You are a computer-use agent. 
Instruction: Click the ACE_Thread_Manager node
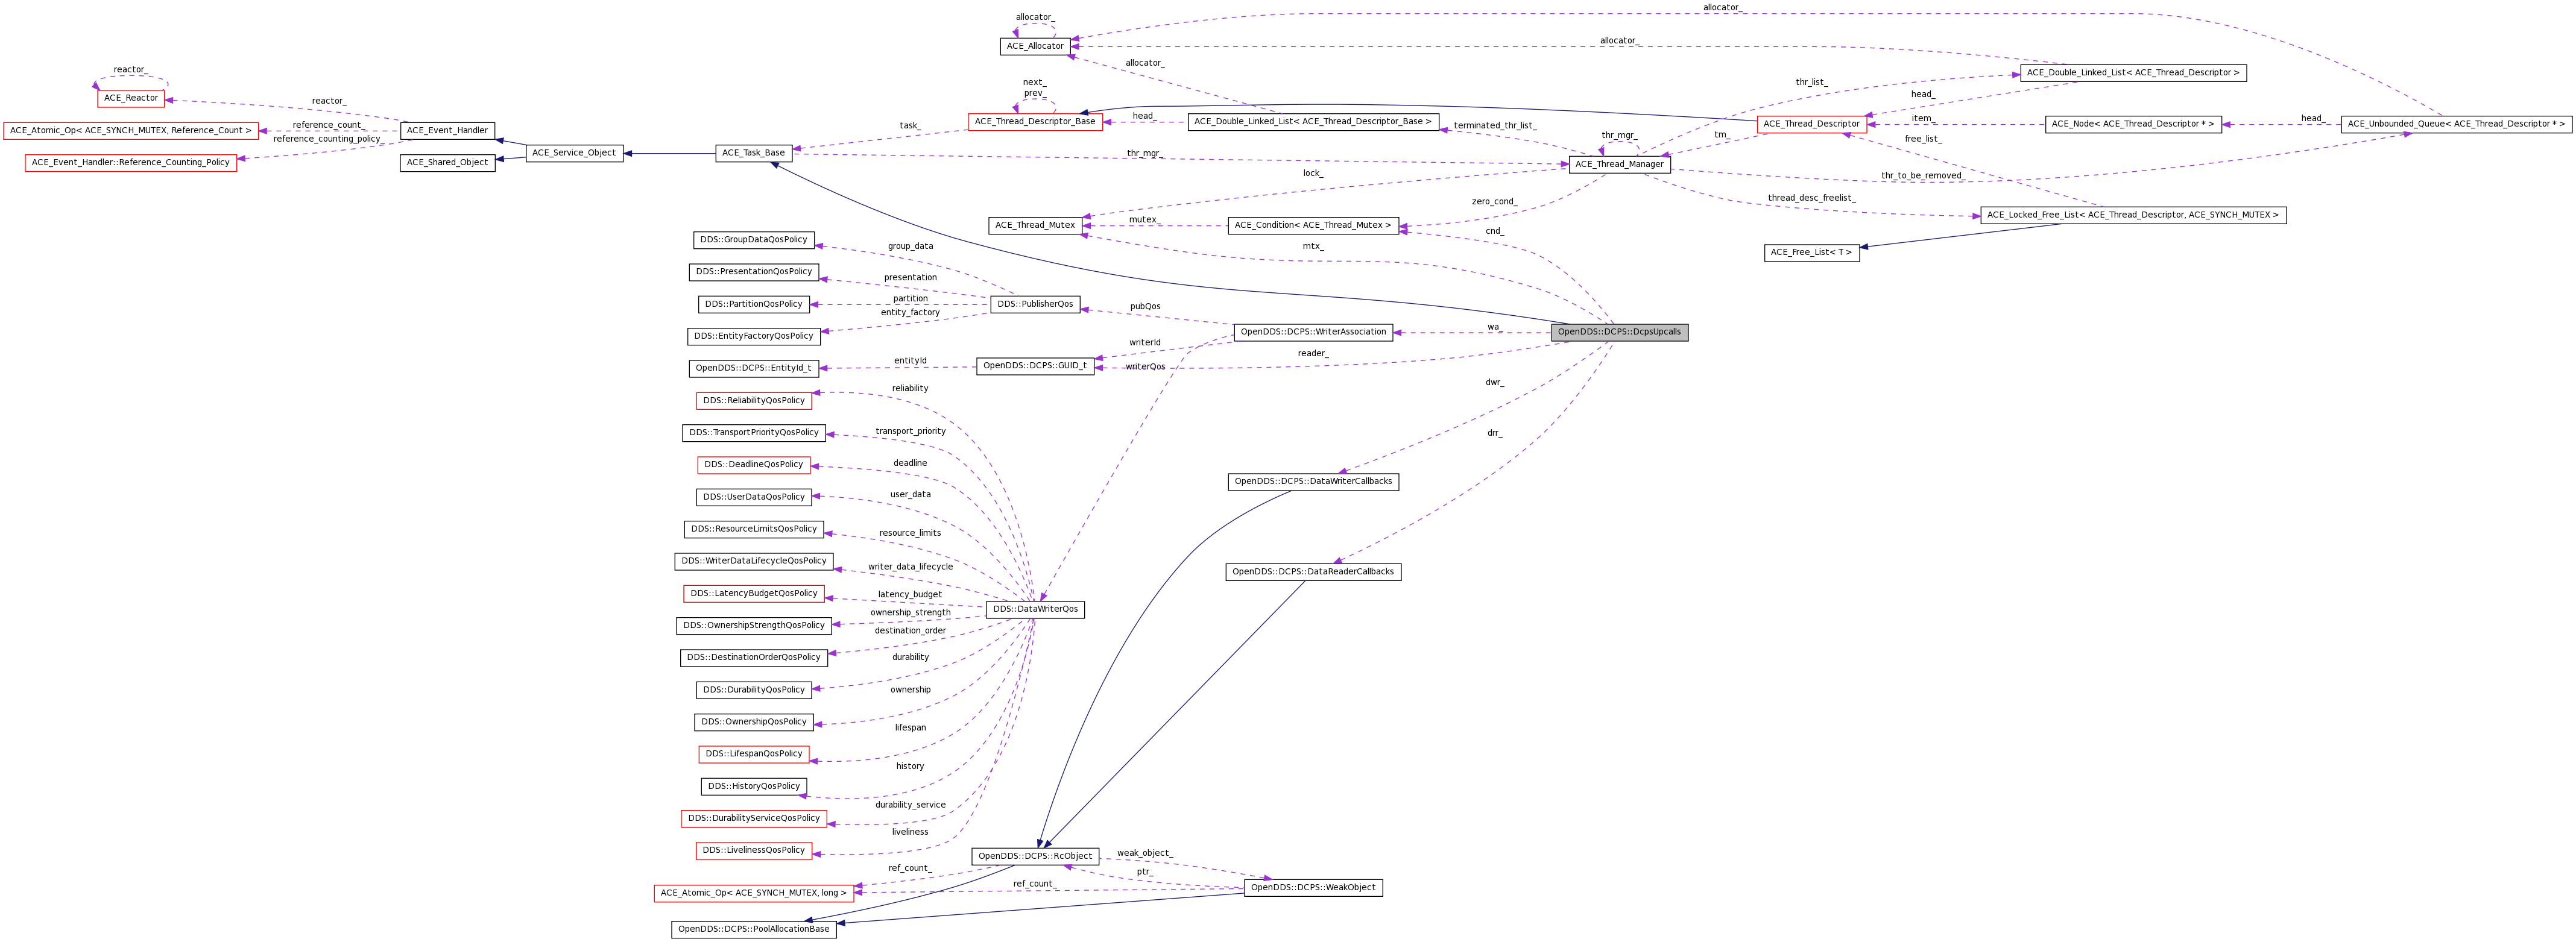(x=1619, y=164)
